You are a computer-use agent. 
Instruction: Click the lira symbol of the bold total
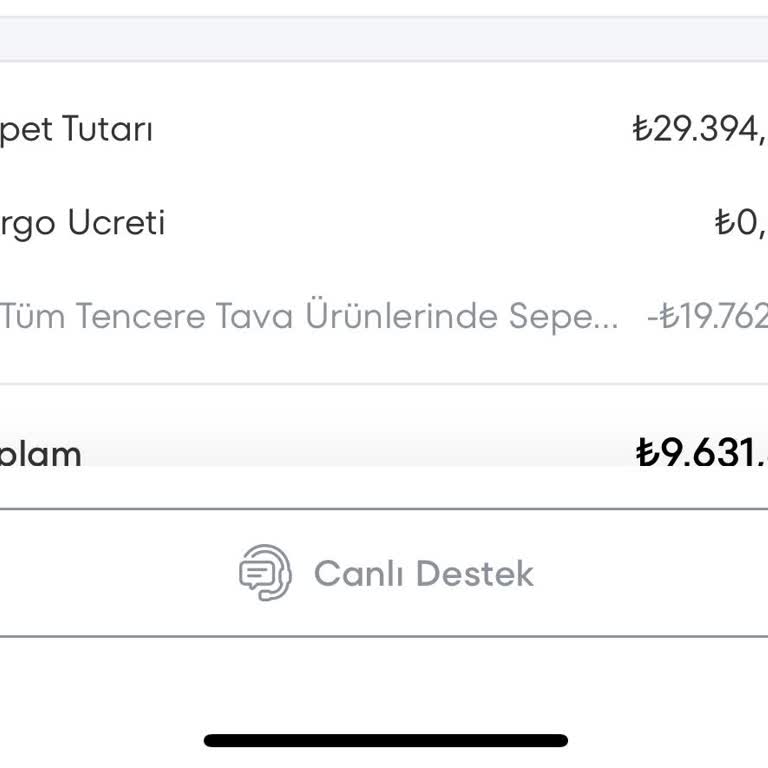(x=647, y=452)
